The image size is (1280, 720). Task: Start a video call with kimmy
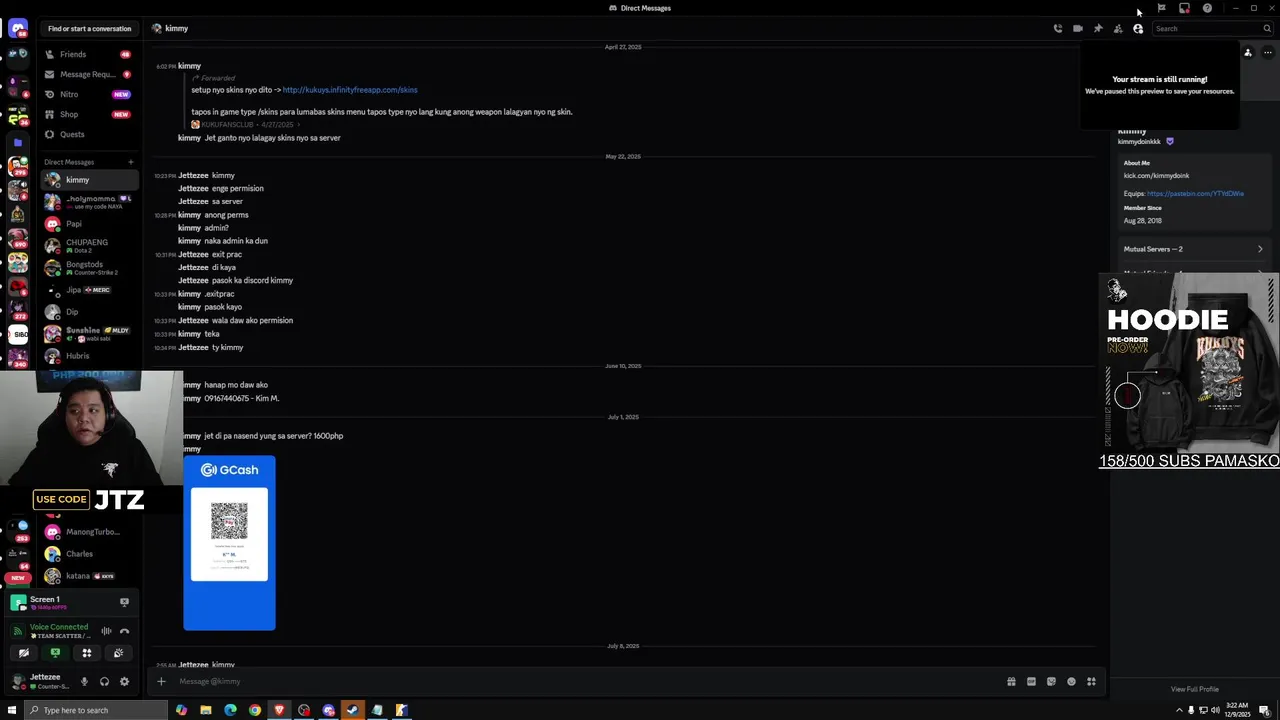[1078, 29]
